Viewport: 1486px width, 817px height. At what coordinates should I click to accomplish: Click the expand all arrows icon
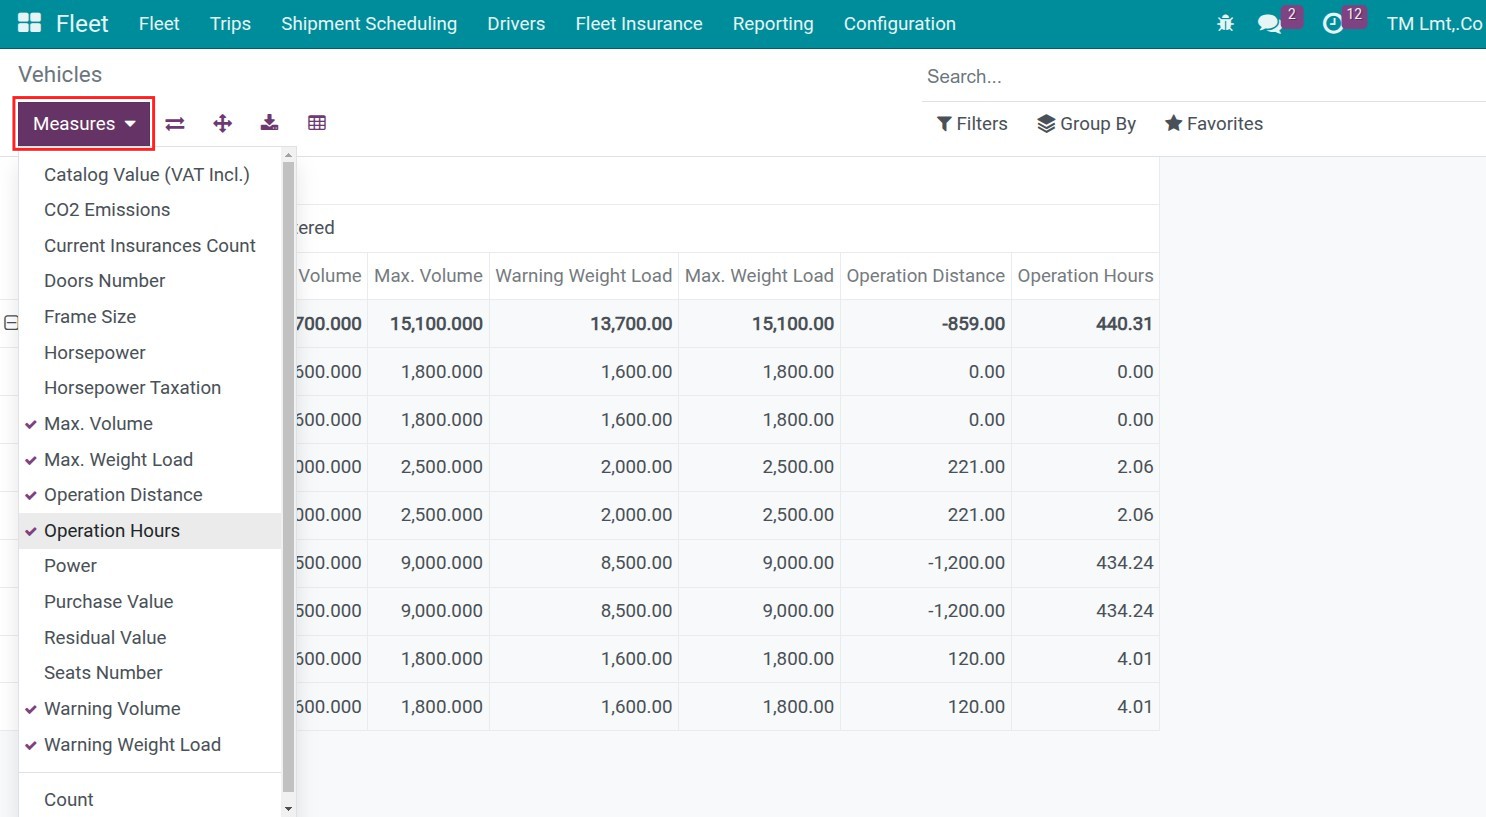(x=222, y=123)
